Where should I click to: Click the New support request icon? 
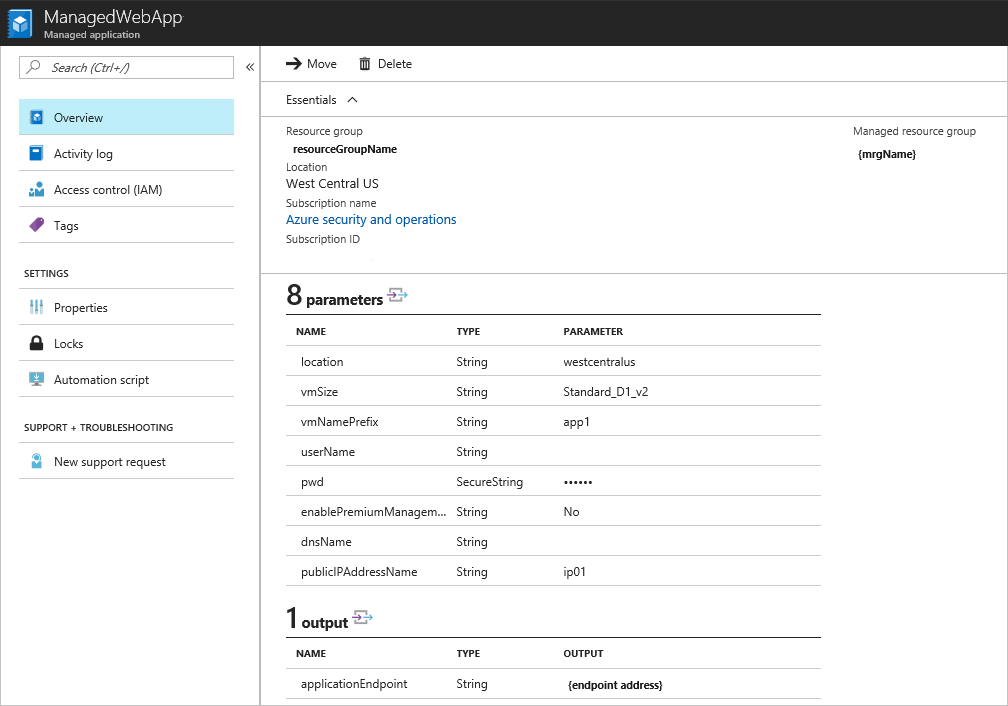(37, 462)
